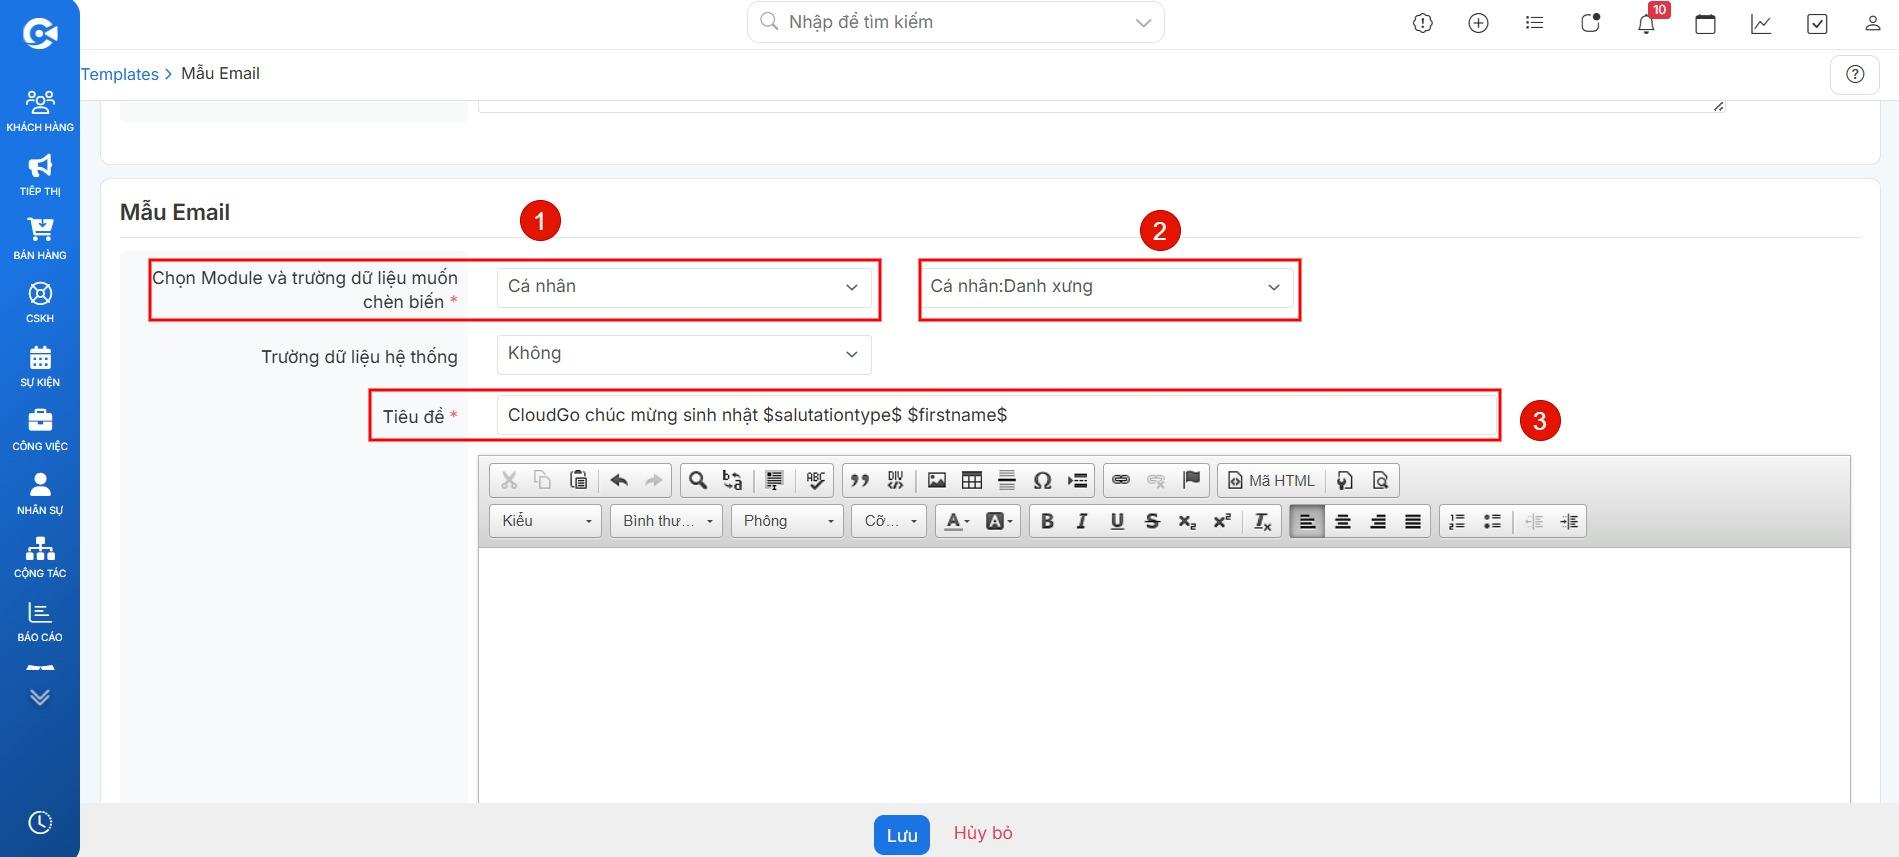Click the help question mark button
The height and width of the screenshot is (857, 1899).
pyautogui.click(x=1855, y=74)
